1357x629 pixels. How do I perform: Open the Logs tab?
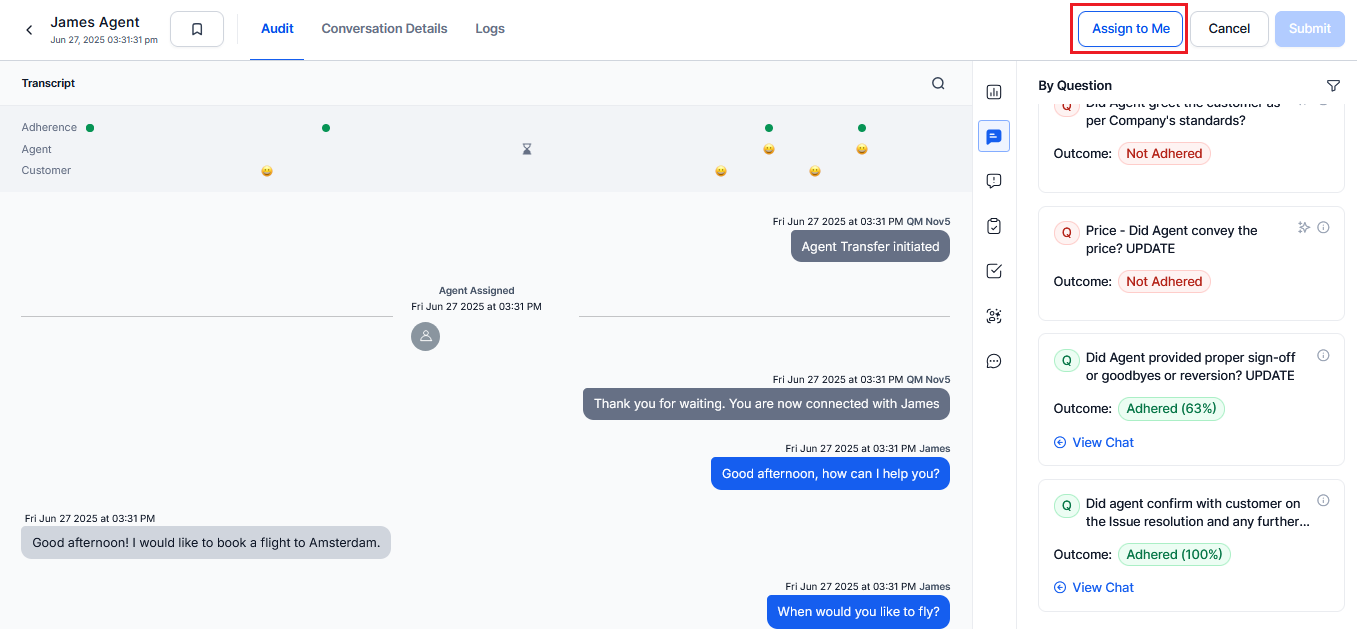(490, 29)
